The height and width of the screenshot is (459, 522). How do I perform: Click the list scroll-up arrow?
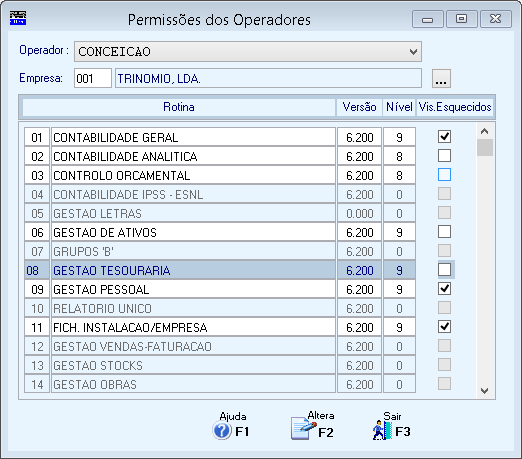[x=485, y=131]
